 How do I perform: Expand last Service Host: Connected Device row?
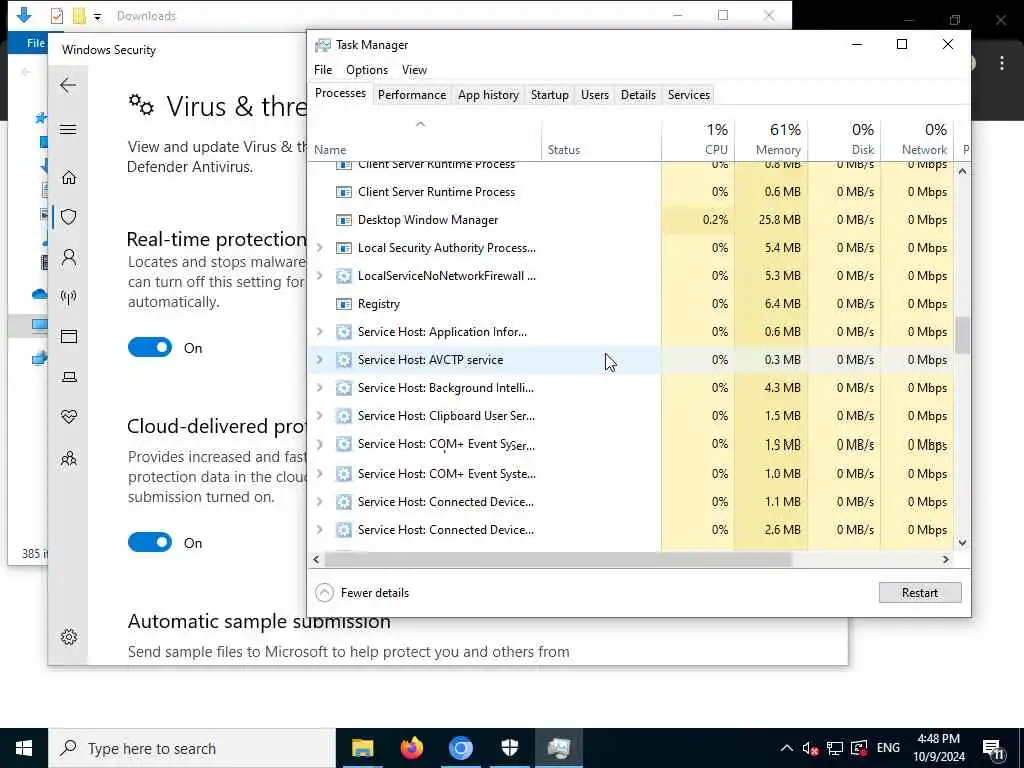point(319,530)
